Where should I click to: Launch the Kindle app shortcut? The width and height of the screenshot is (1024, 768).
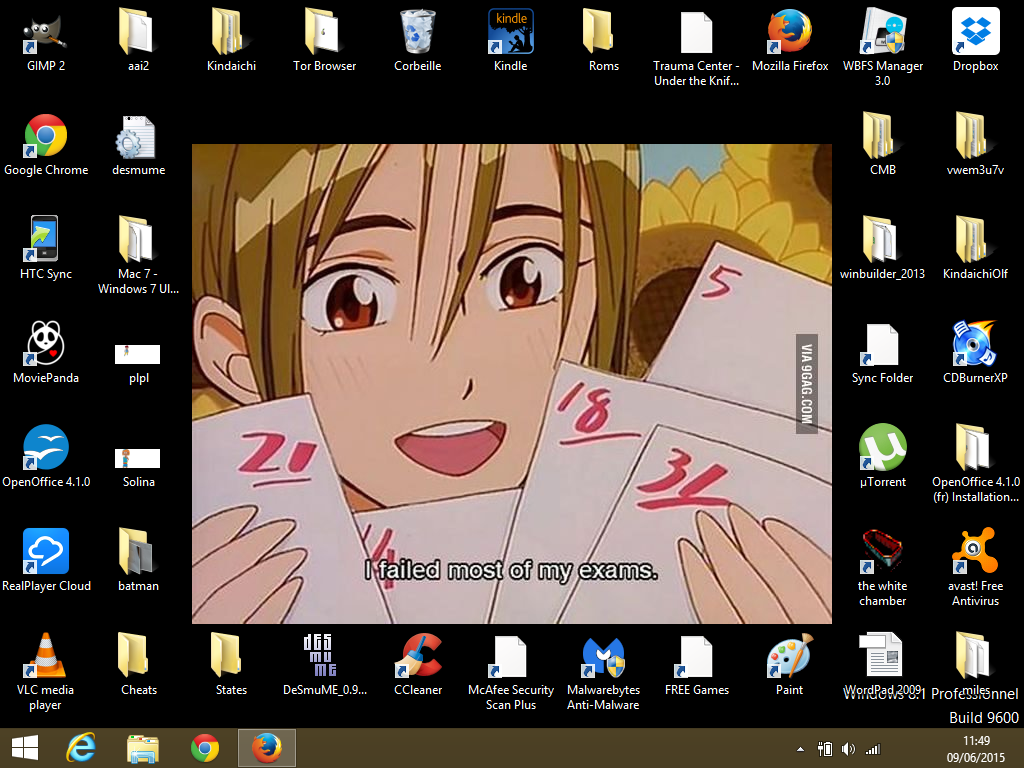(x=511, y=33)
